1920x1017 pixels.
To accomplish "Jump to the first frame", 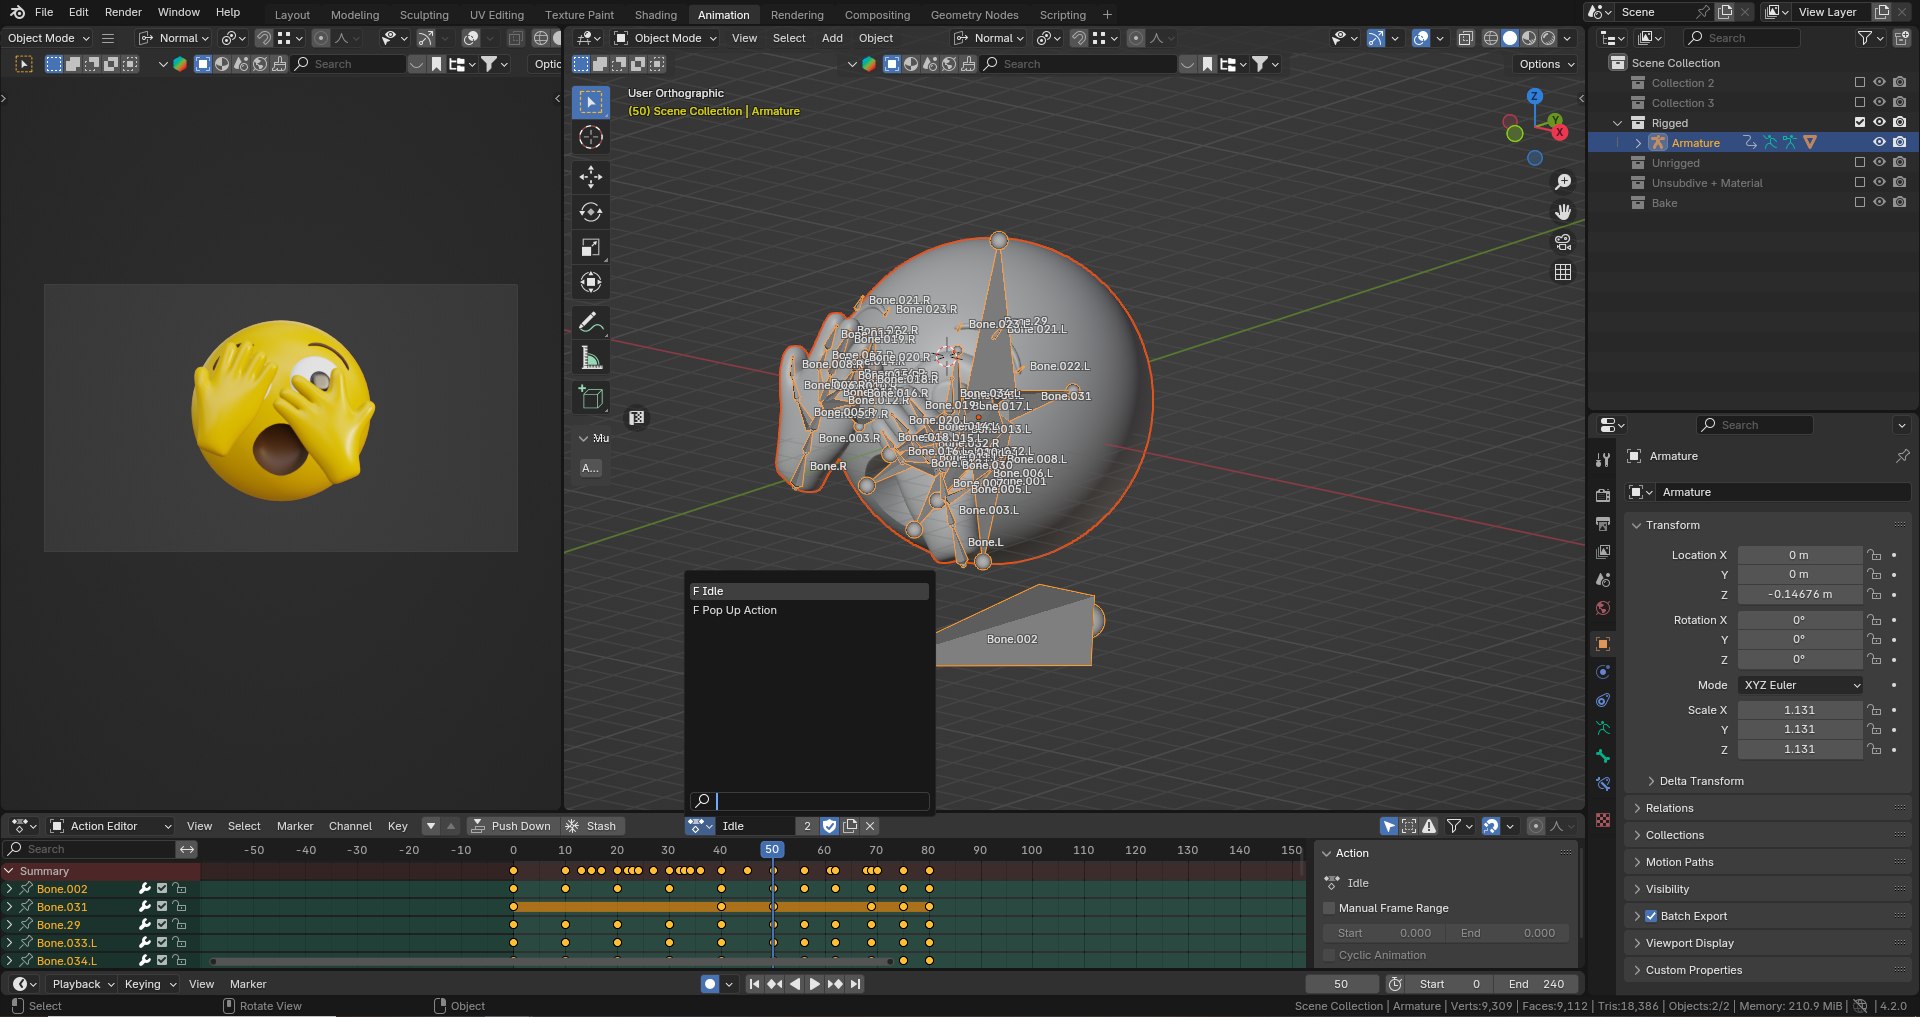I will coord(754,984).
